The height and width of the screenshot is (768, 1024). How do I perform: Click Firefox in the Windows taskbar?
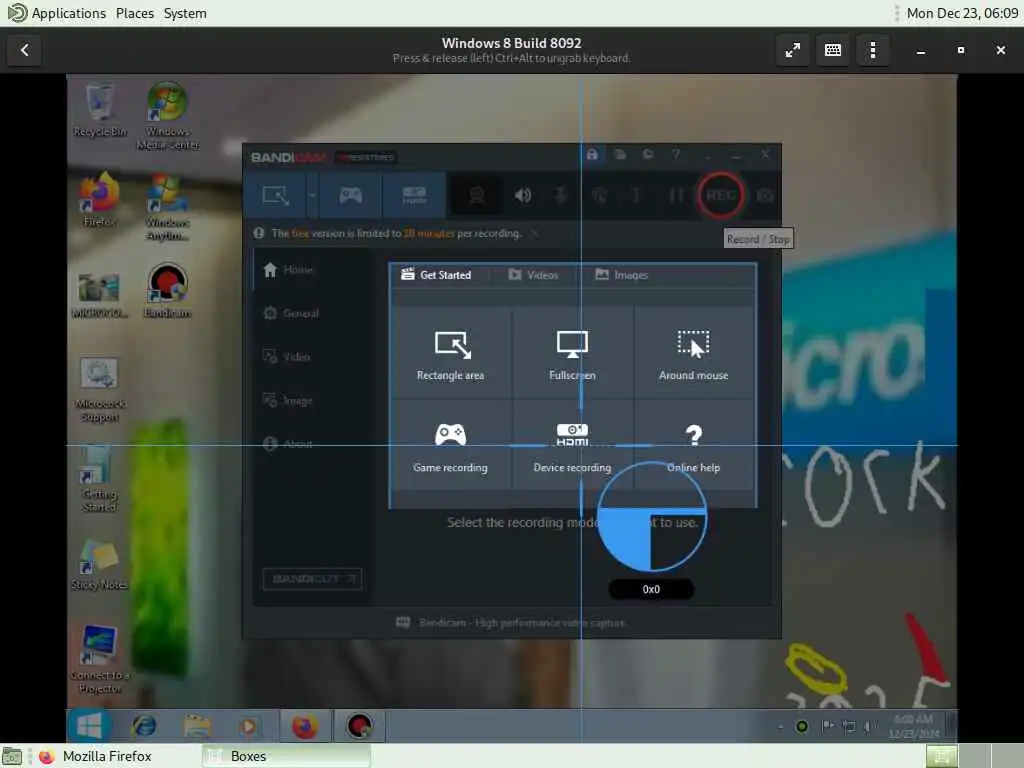(x=304, y=726)
